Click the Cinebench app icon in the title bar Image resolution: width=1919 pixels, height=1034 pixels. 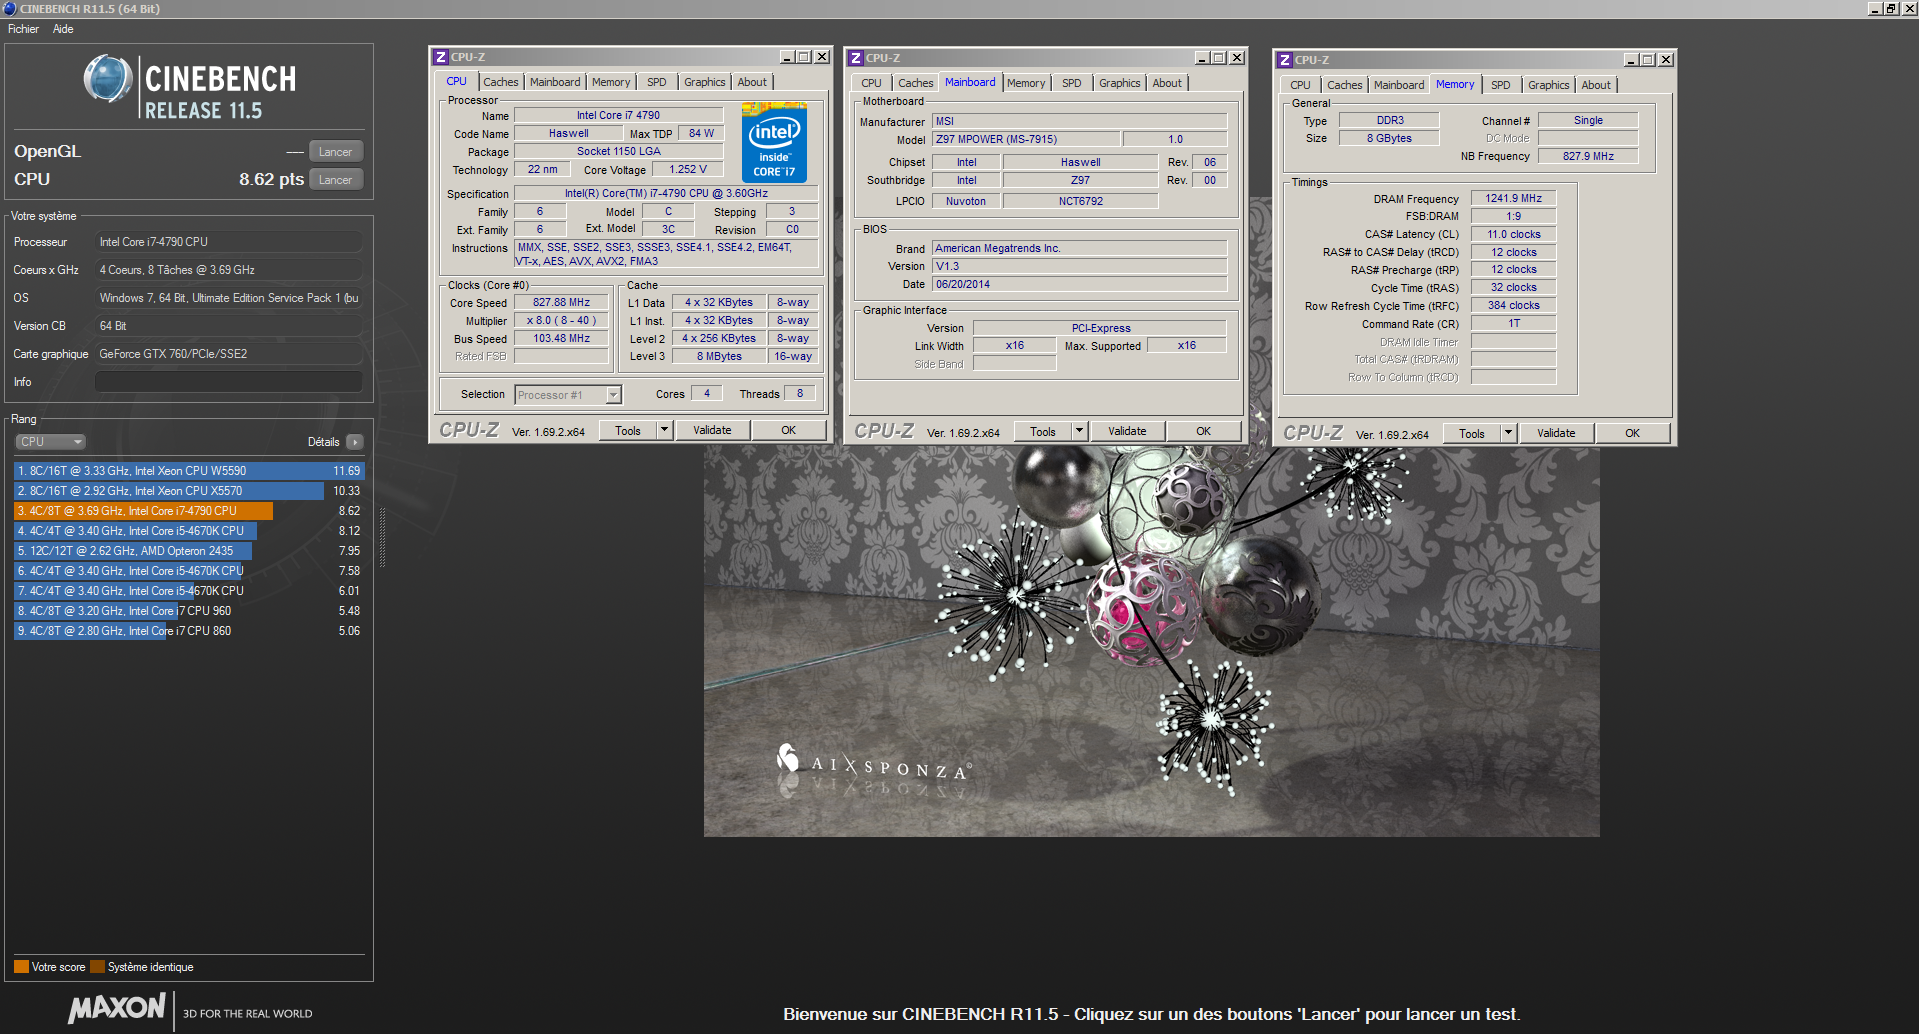click(x=9, y=8)
